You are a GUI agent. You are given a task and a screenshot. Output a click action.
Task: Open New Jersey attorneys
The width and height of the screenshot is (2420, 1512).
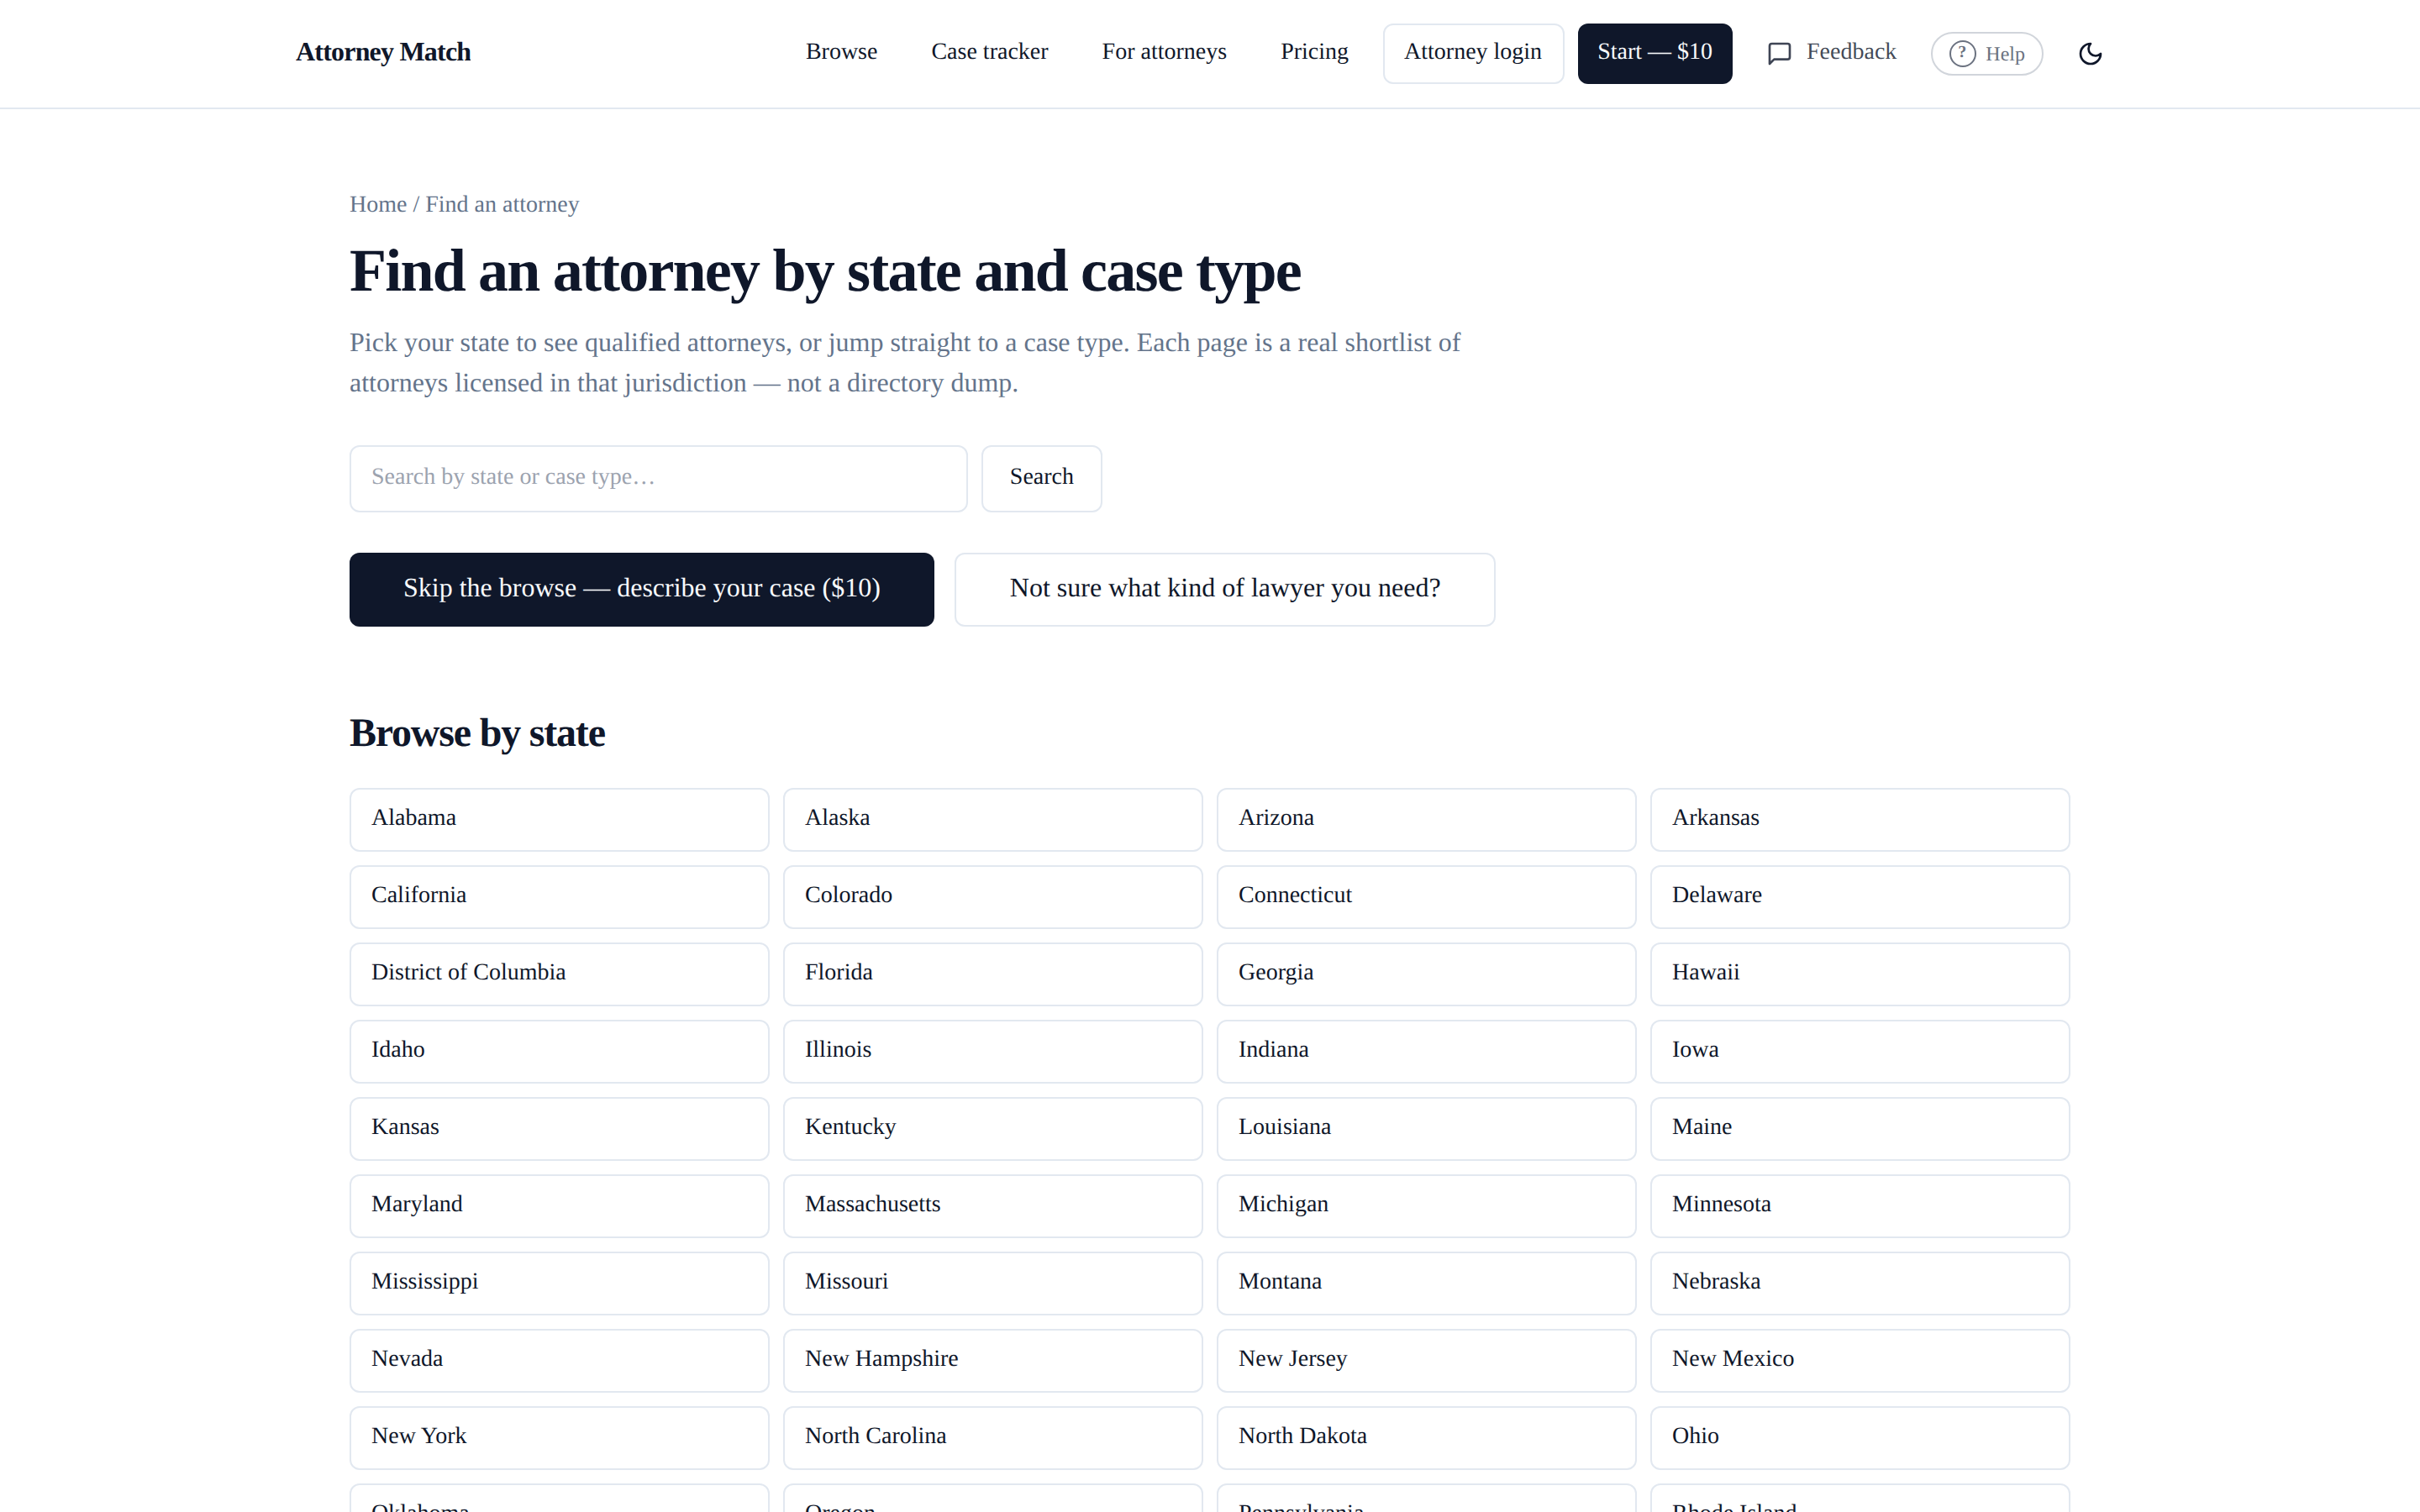click(1426, 1360)
